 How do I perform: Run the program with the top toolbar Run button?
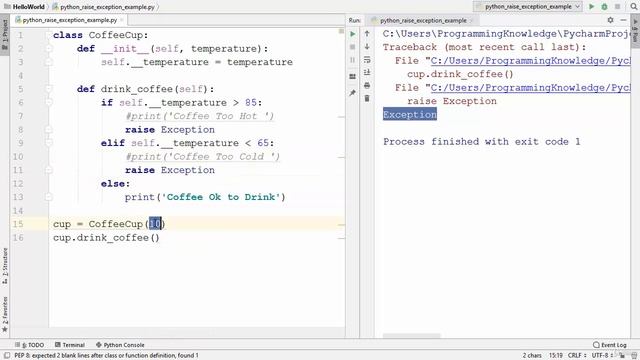coord(591,7)
